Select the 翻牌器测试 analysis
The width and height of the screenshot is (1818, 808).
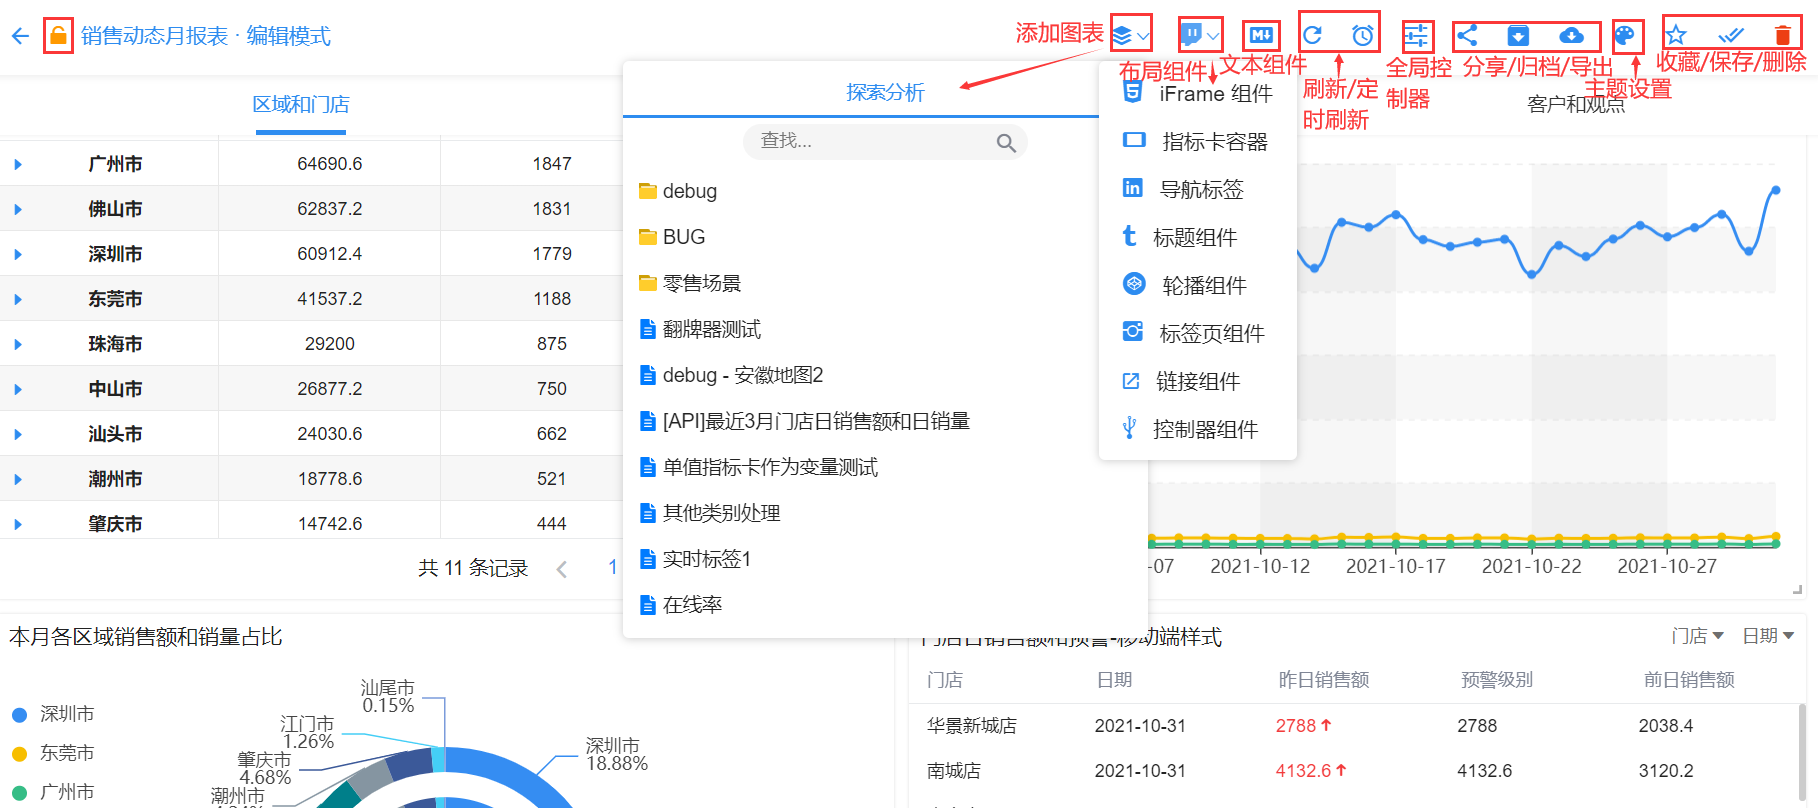pyautogui.click(x=700, y=329)
